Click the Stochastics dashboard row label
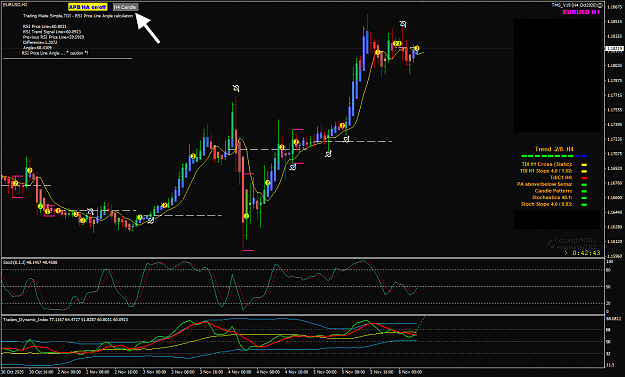 coord(552,197)
